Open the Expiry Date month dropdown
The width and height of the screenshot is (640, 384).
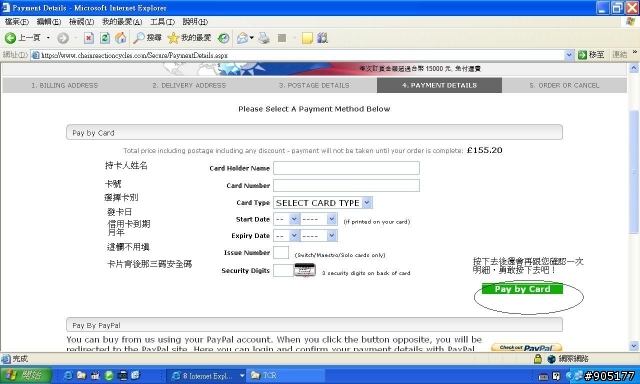tap(294, 235)
